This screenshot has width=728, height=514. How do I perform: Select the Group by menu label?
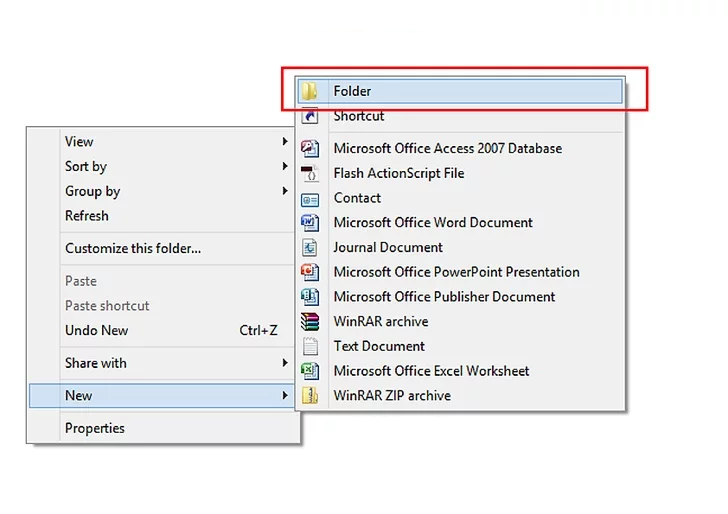(92, 191)
